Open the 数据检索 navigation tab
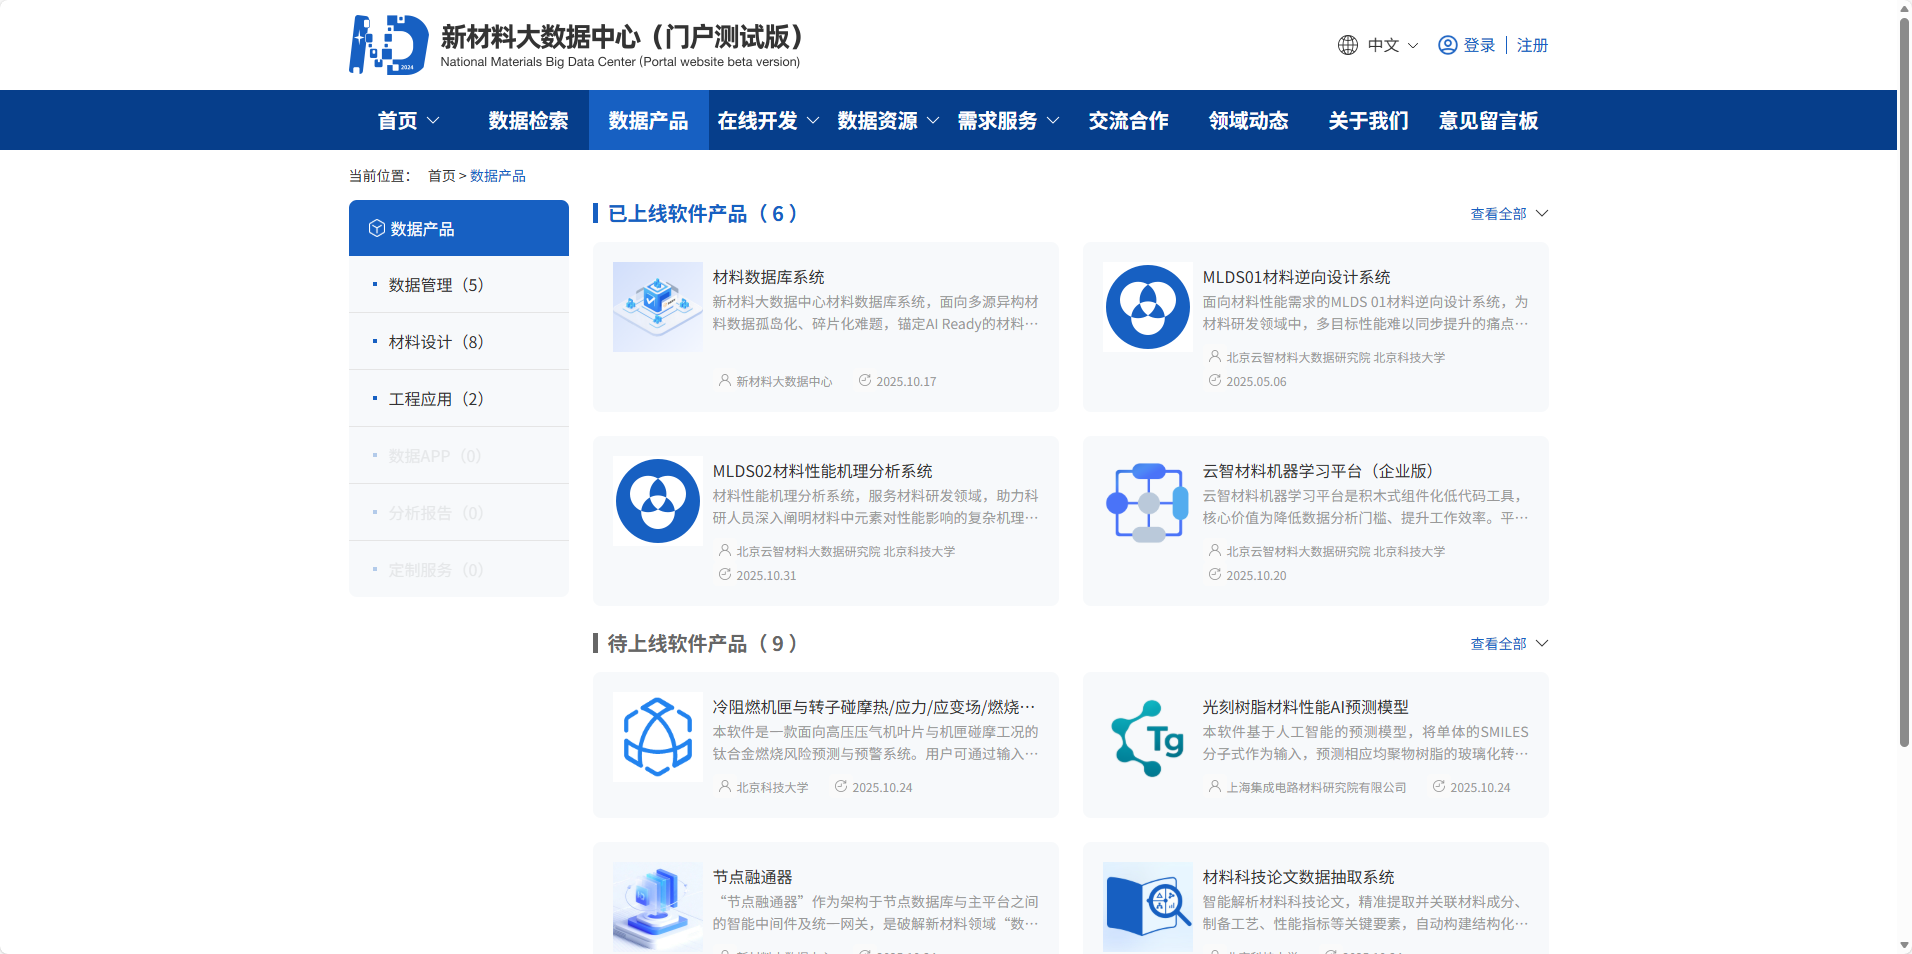Viewport: 1912px width, 954px height. pos(528,121)
